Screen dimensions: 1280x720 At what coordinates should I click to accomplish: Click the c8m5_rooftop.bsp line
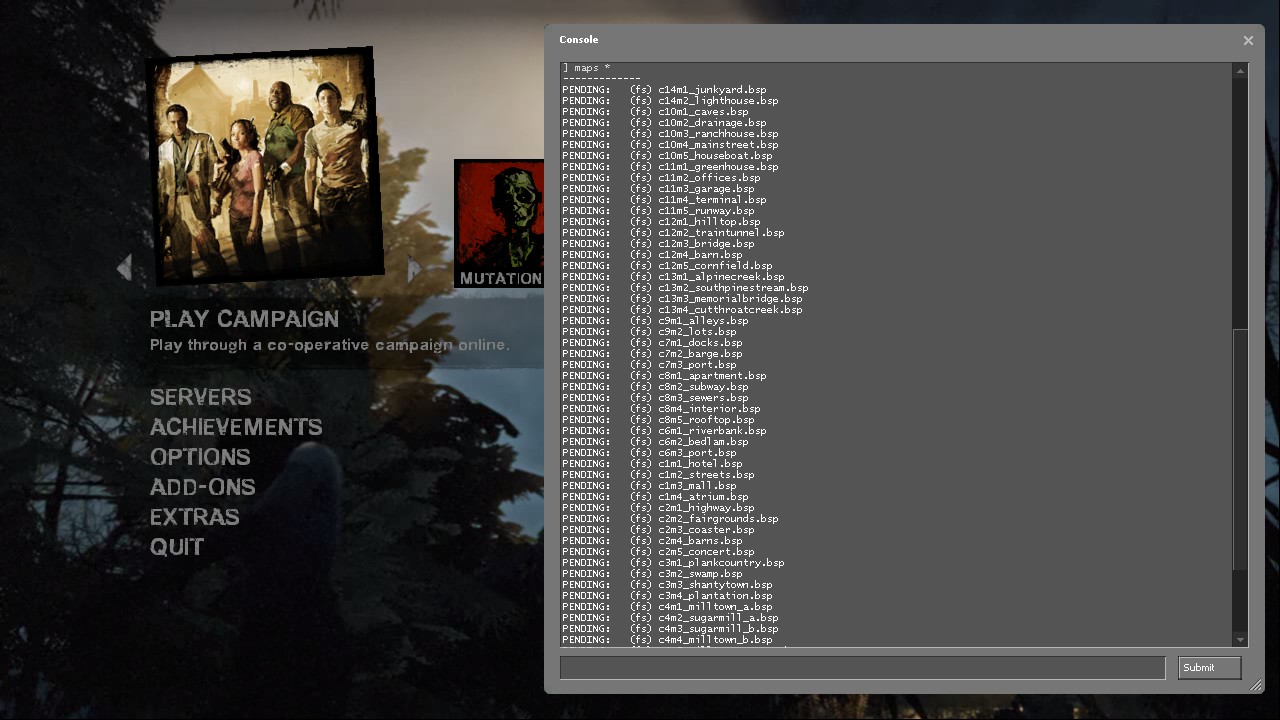click(x=658, y=420)
